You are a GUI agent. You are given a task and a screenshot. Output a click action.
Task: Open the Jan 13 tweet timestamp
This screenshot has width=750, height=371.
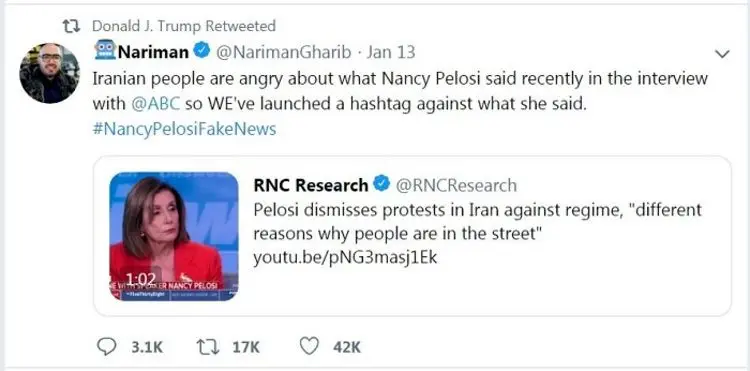pyautogui.click(x=390, y=52)
